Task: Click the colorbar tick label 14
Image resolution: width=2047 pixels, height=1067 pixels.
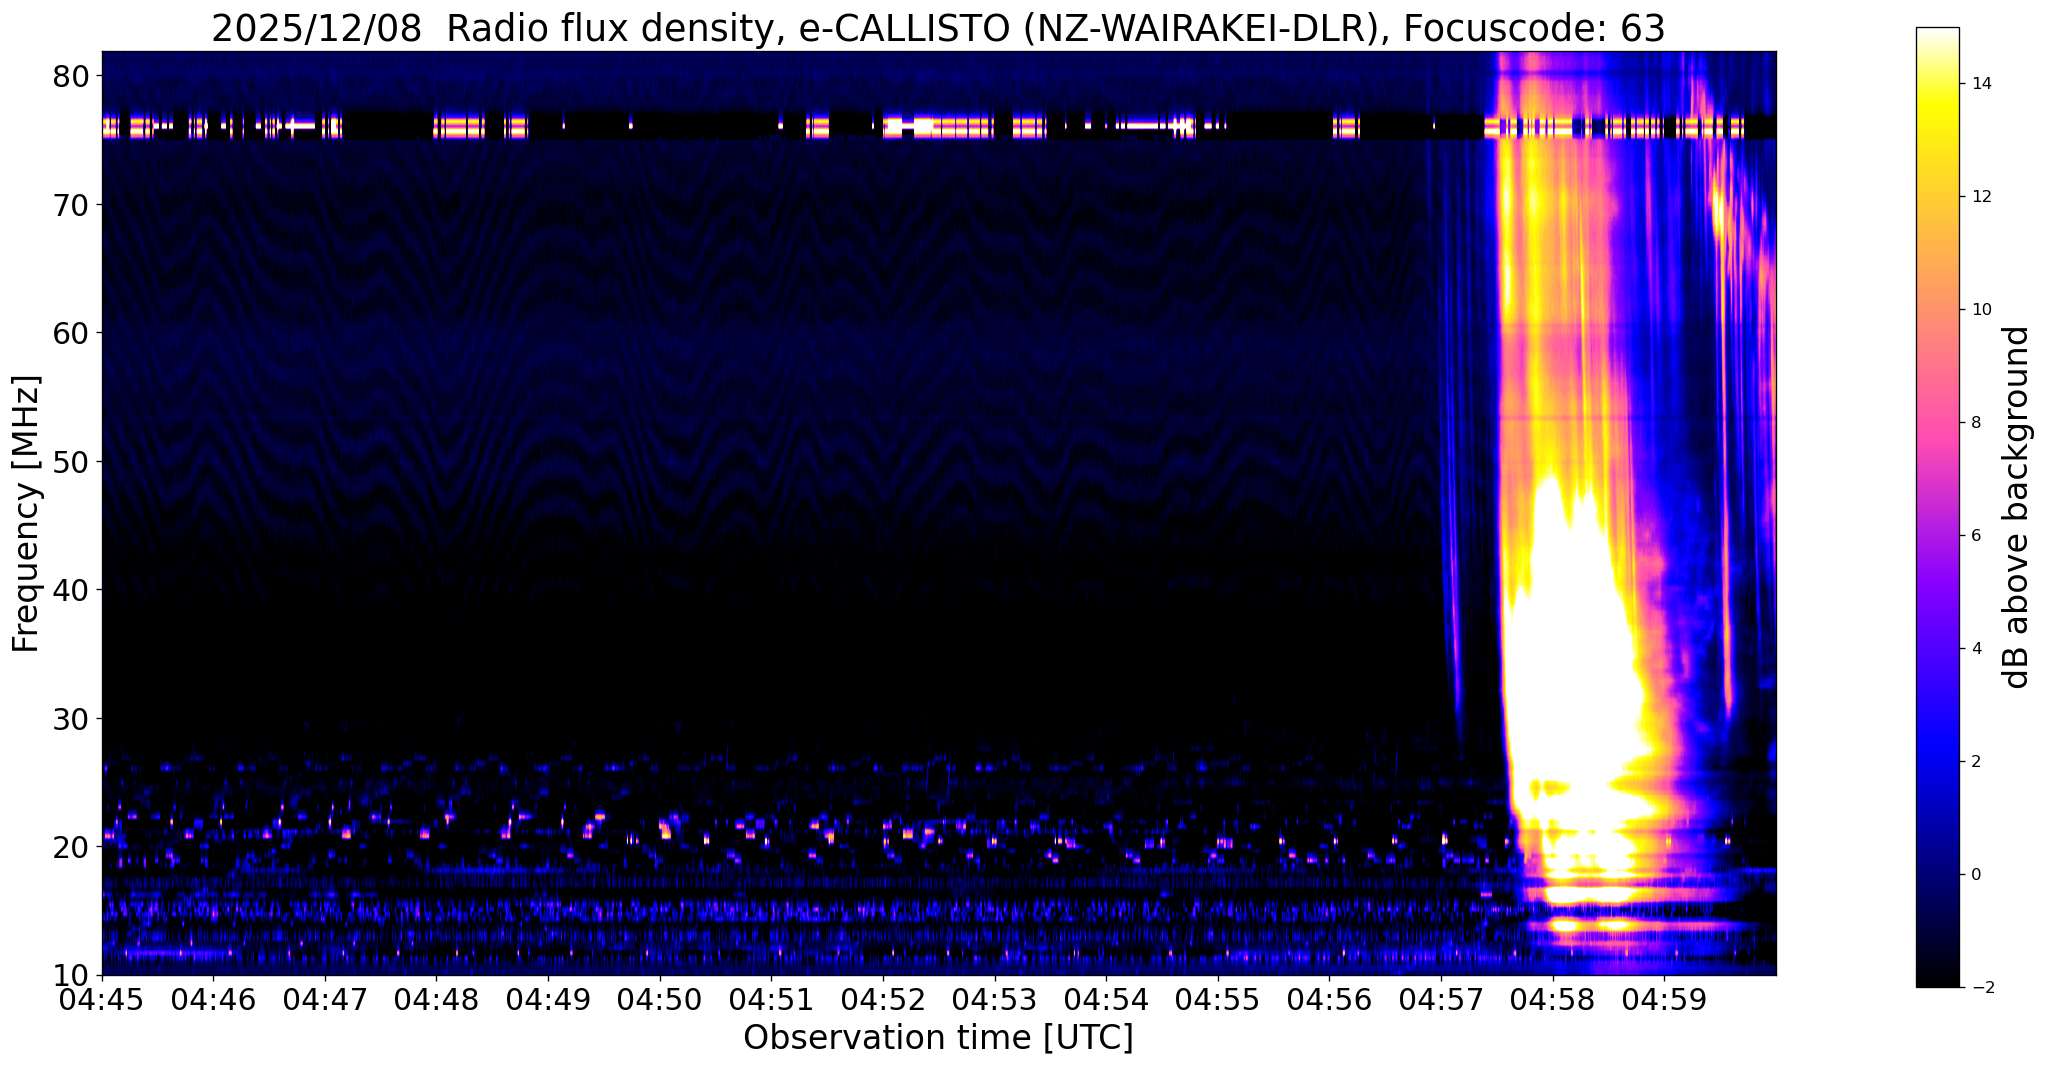Action: [1981, 84]
